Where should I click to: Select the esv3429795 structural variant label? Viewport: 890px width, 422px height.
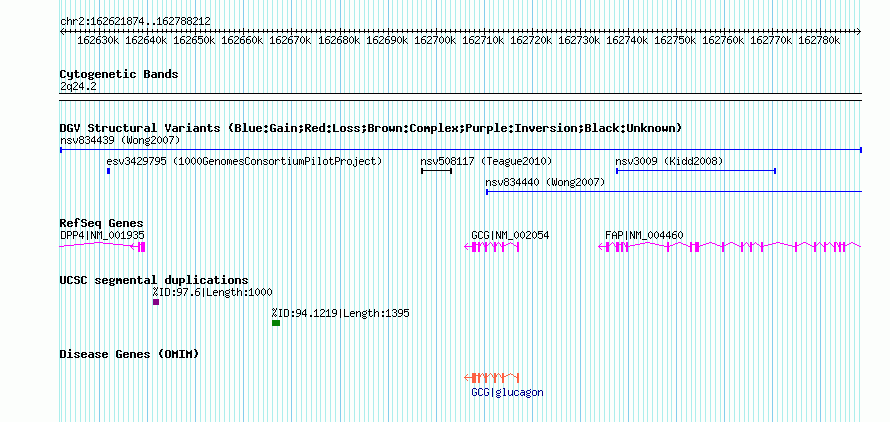click(244, 161)
